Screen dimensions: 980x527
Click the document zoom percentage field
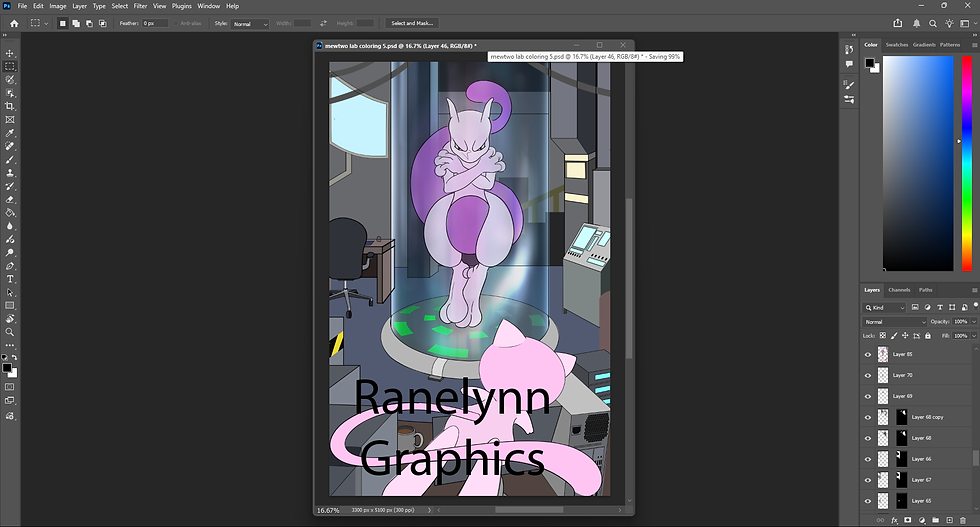coord(328,510)
